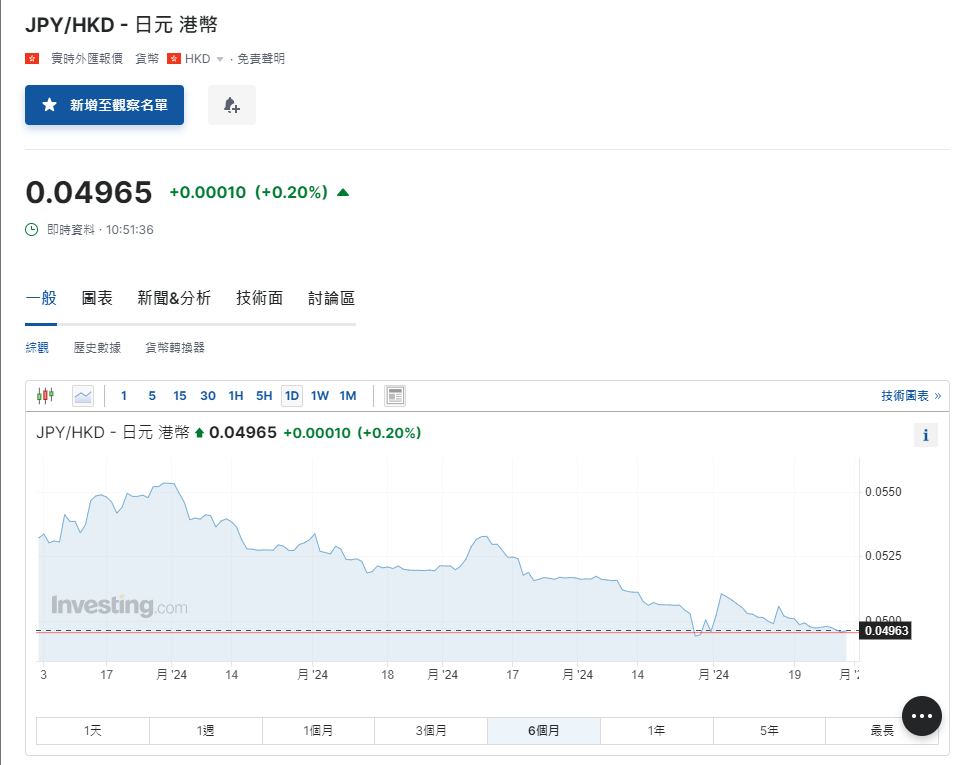This screenshot has width=956, height=765.
Task: Click the clock icon near real-time data
Action: click(x=32, y=230)
